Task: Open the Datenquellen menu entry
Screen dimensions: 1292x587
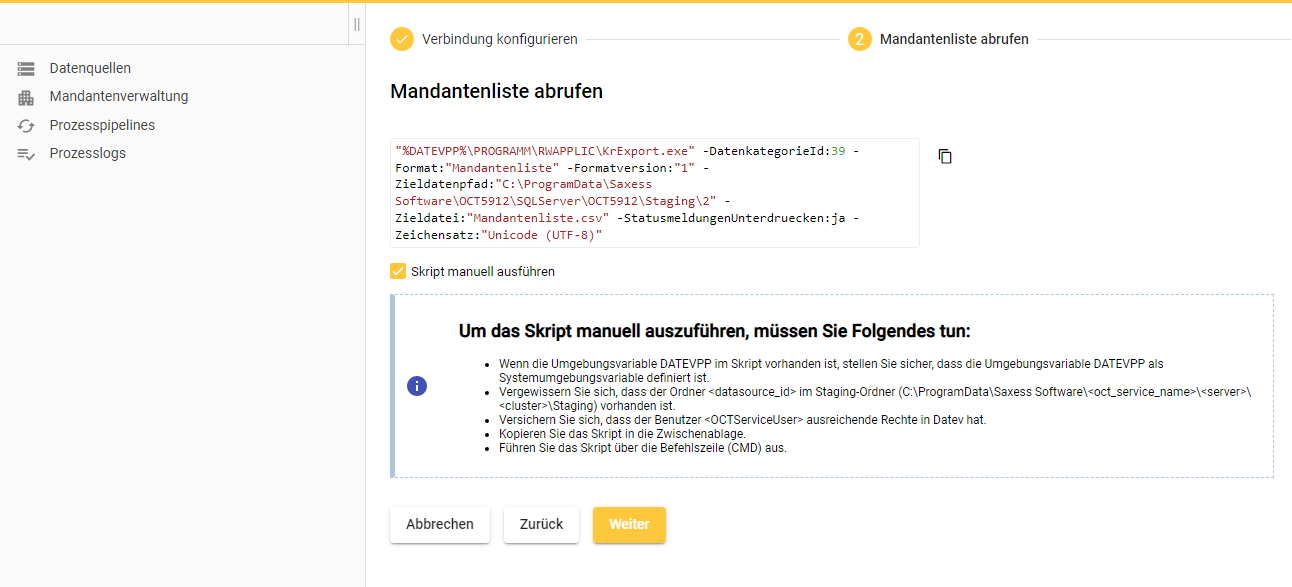Action: pos(90,69)
